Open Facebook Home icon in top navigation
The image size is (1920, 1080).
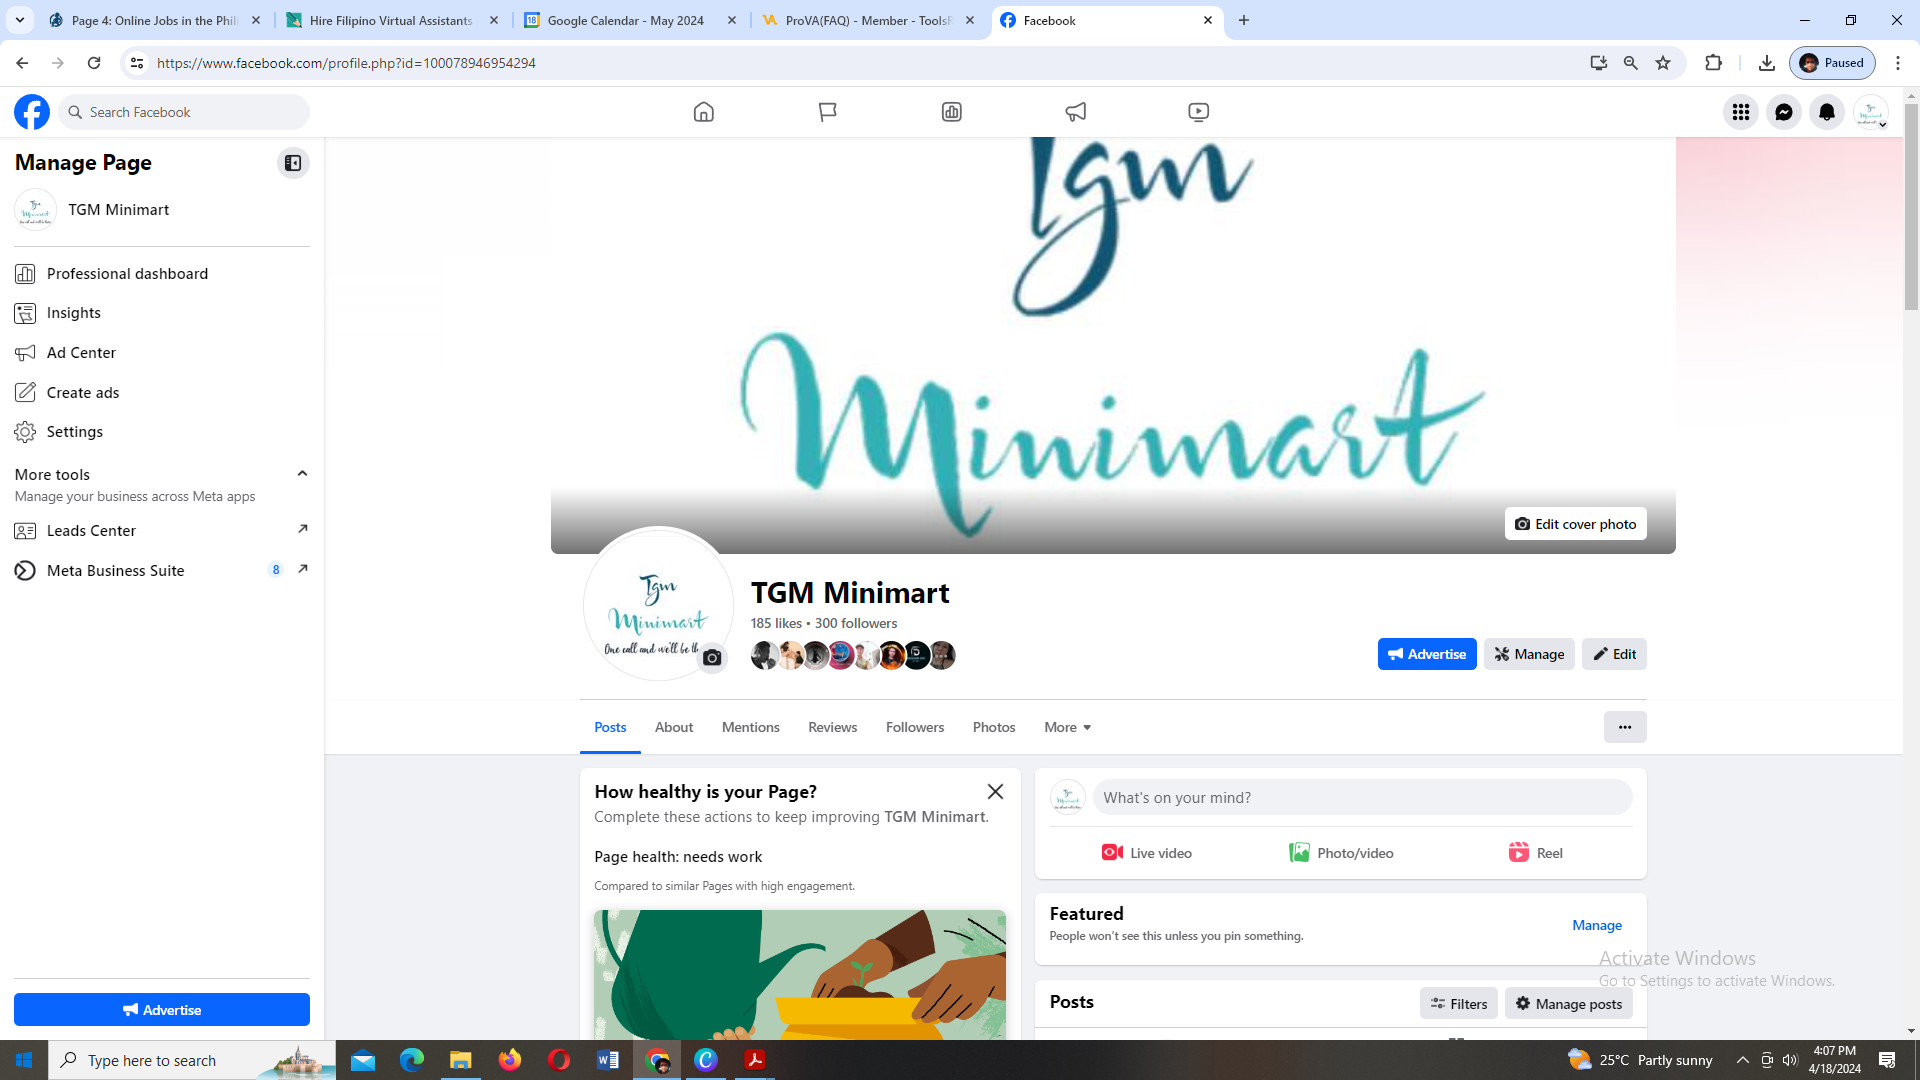tap(703, 112)
